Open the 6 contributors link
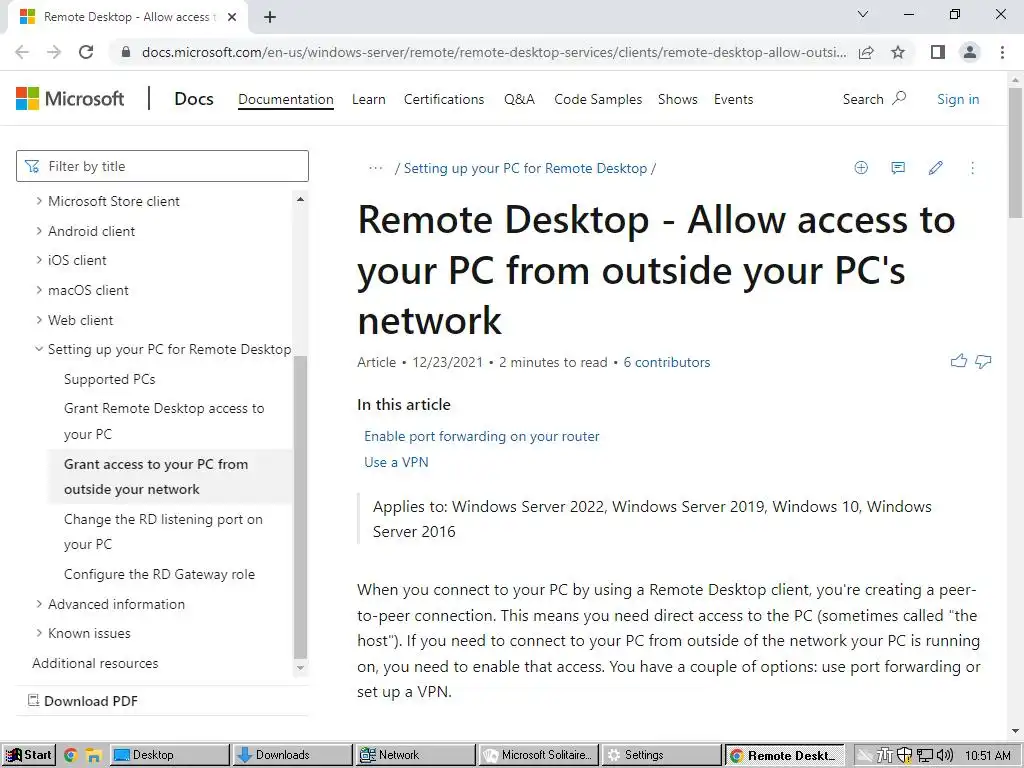Viewport: 1024px width, 768px height. (667, 362)
